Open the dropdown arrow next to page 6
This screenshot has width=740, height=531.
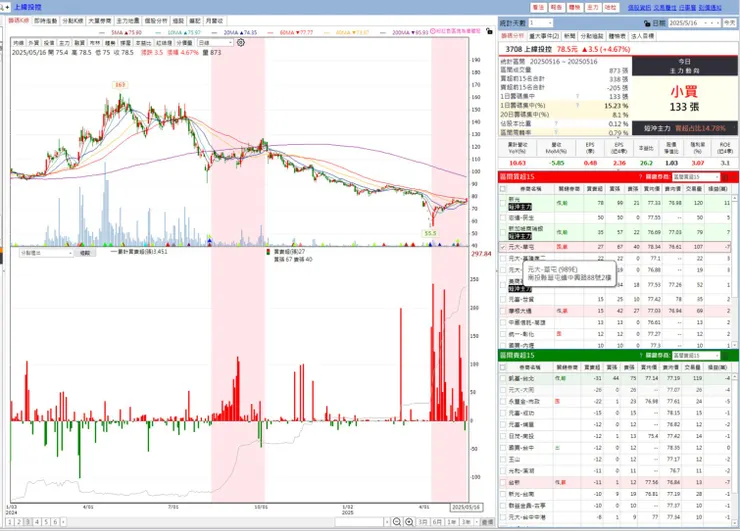63,522
